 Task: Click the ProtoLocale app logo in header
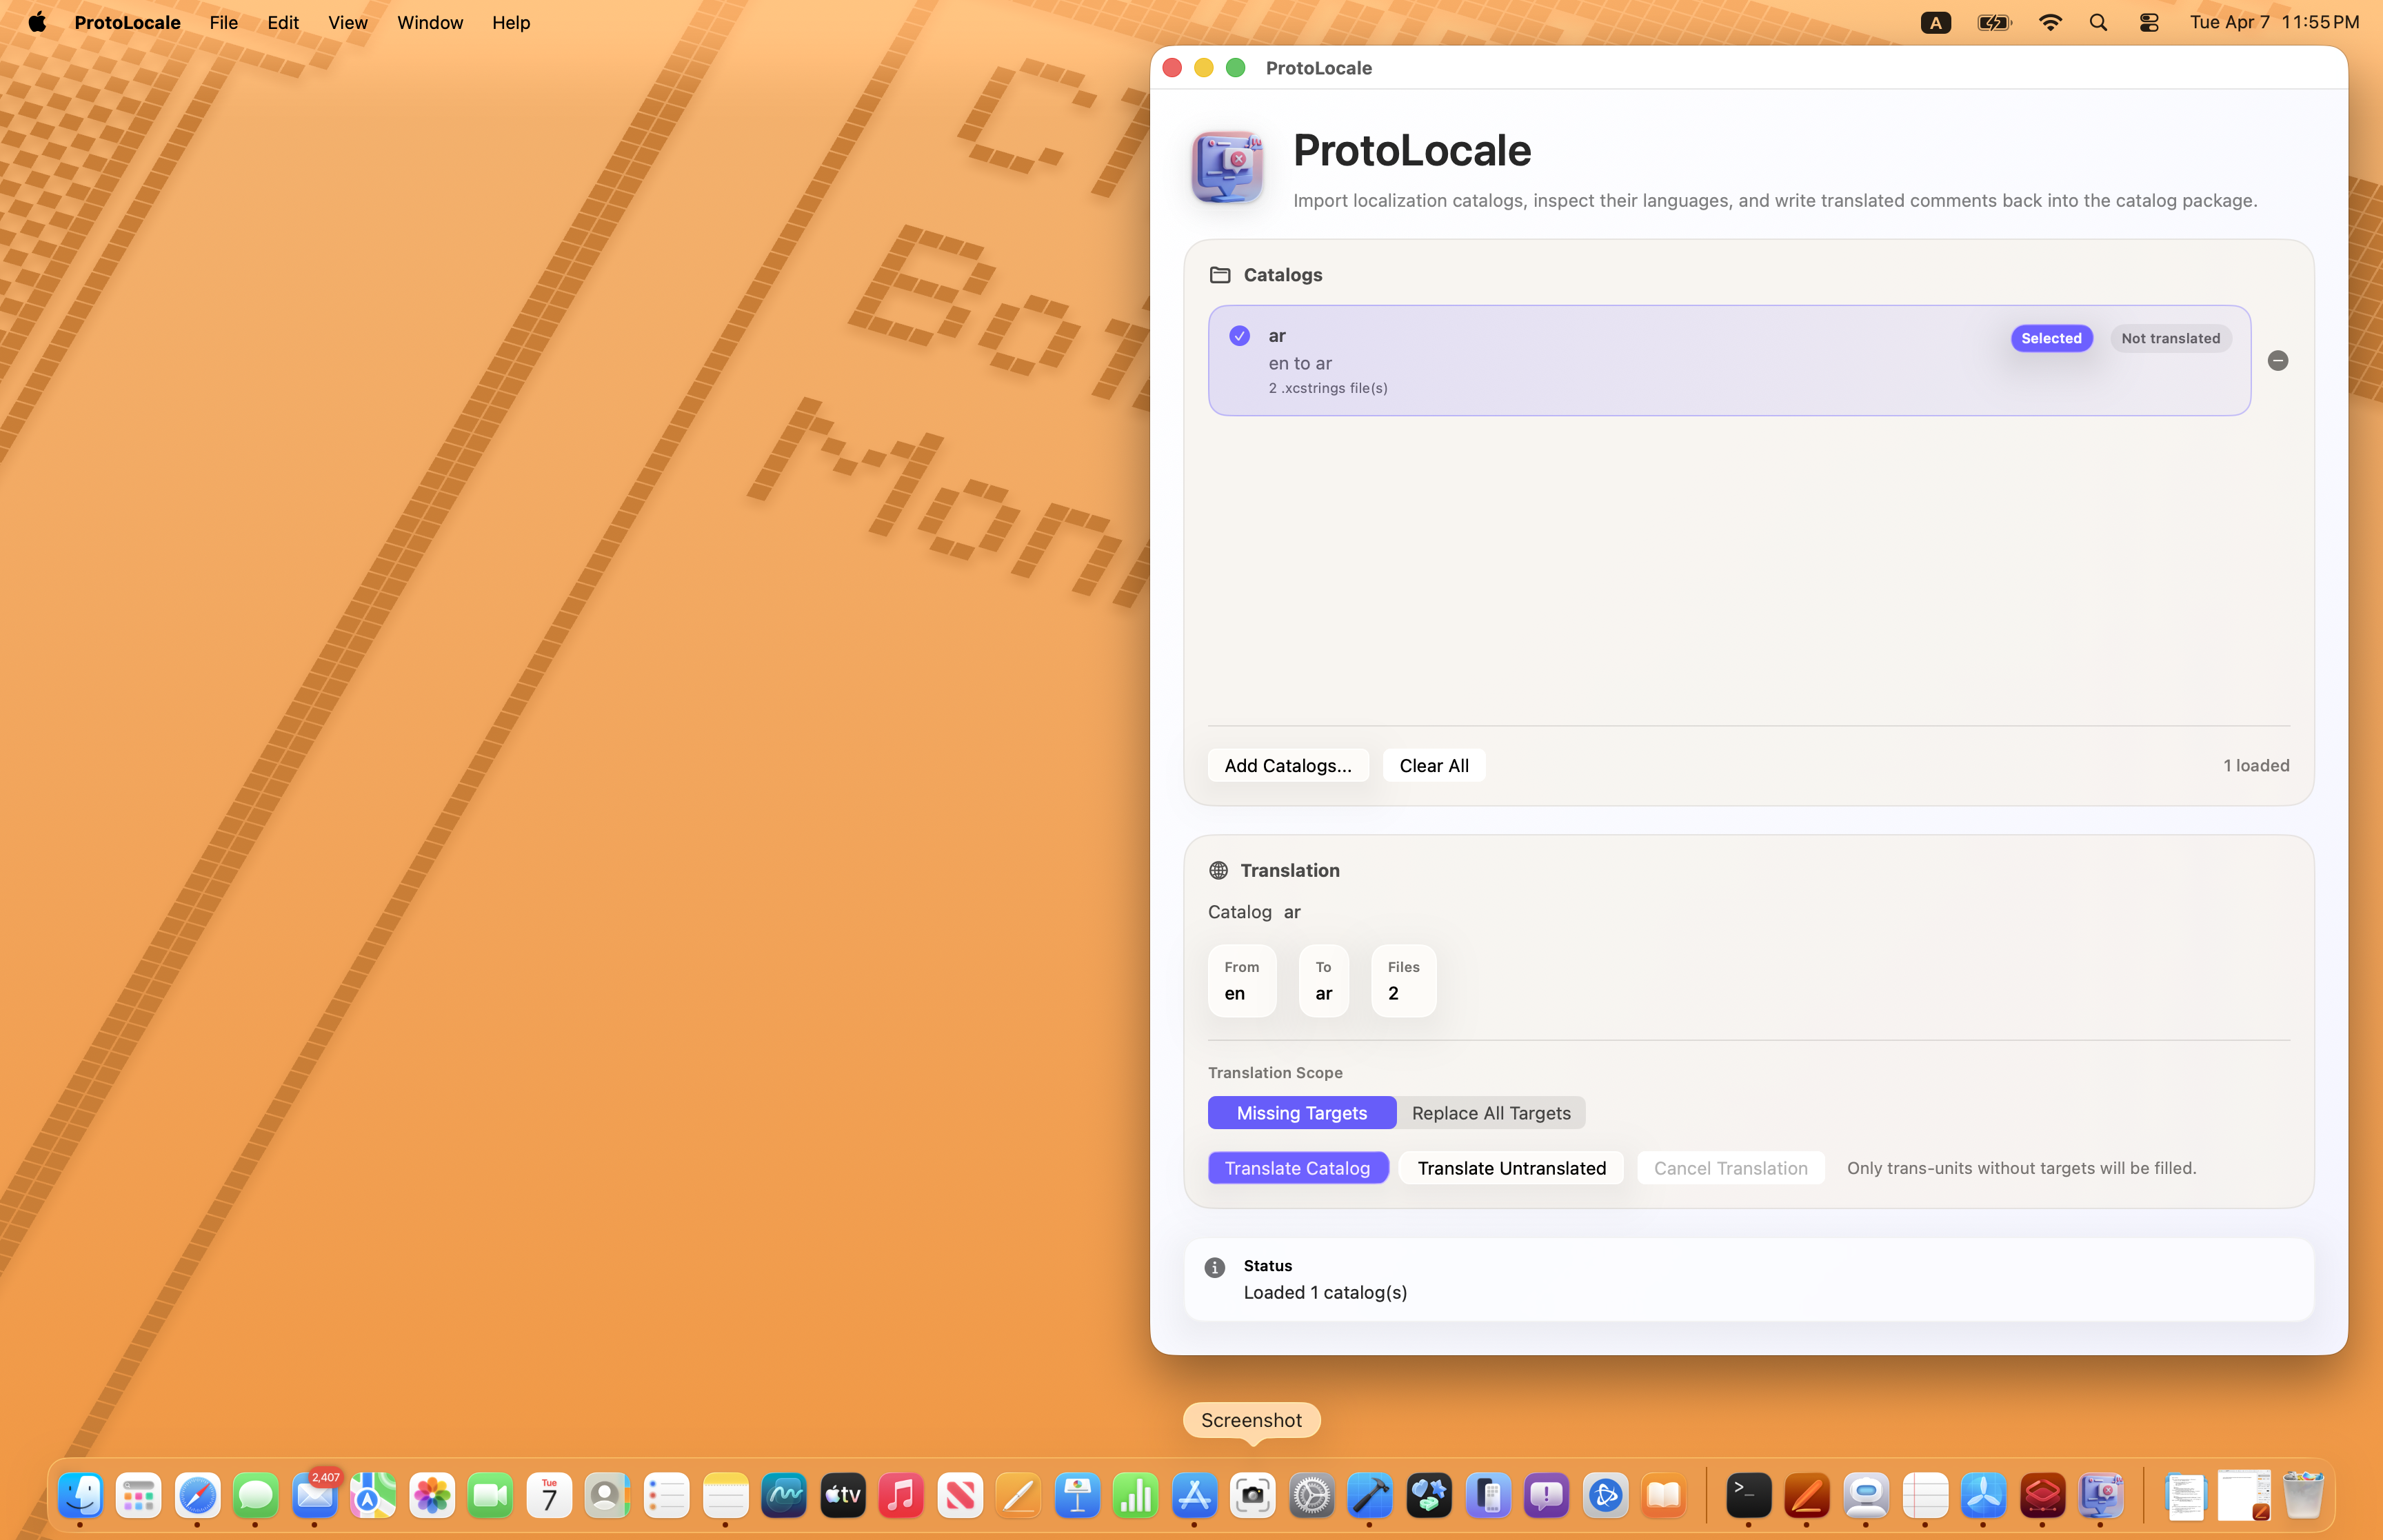click(x=1227, y=168)
